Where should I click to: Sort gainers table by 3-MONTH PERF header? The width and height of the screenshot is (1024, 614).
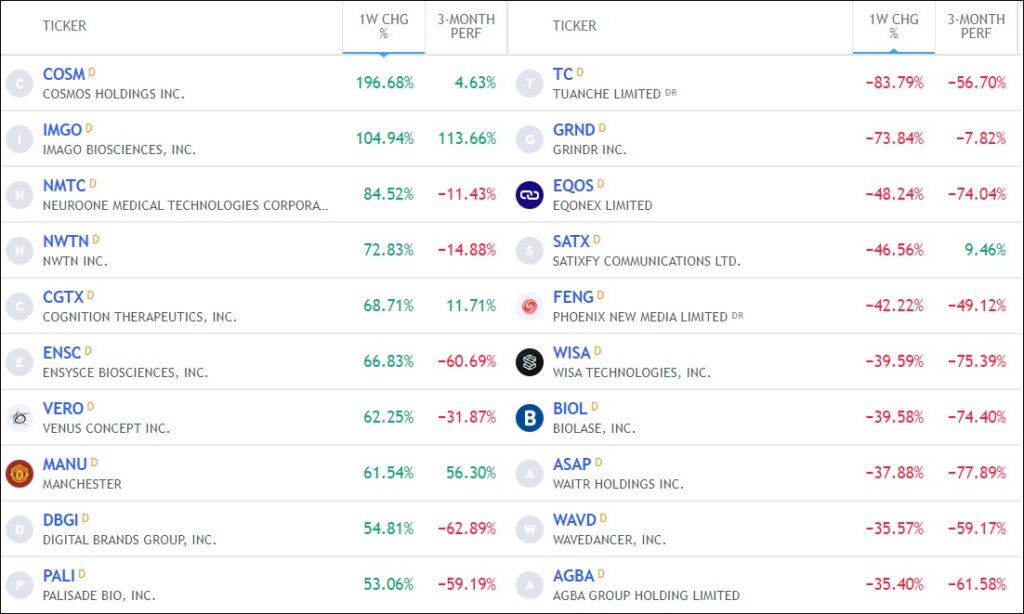[466, 27]
